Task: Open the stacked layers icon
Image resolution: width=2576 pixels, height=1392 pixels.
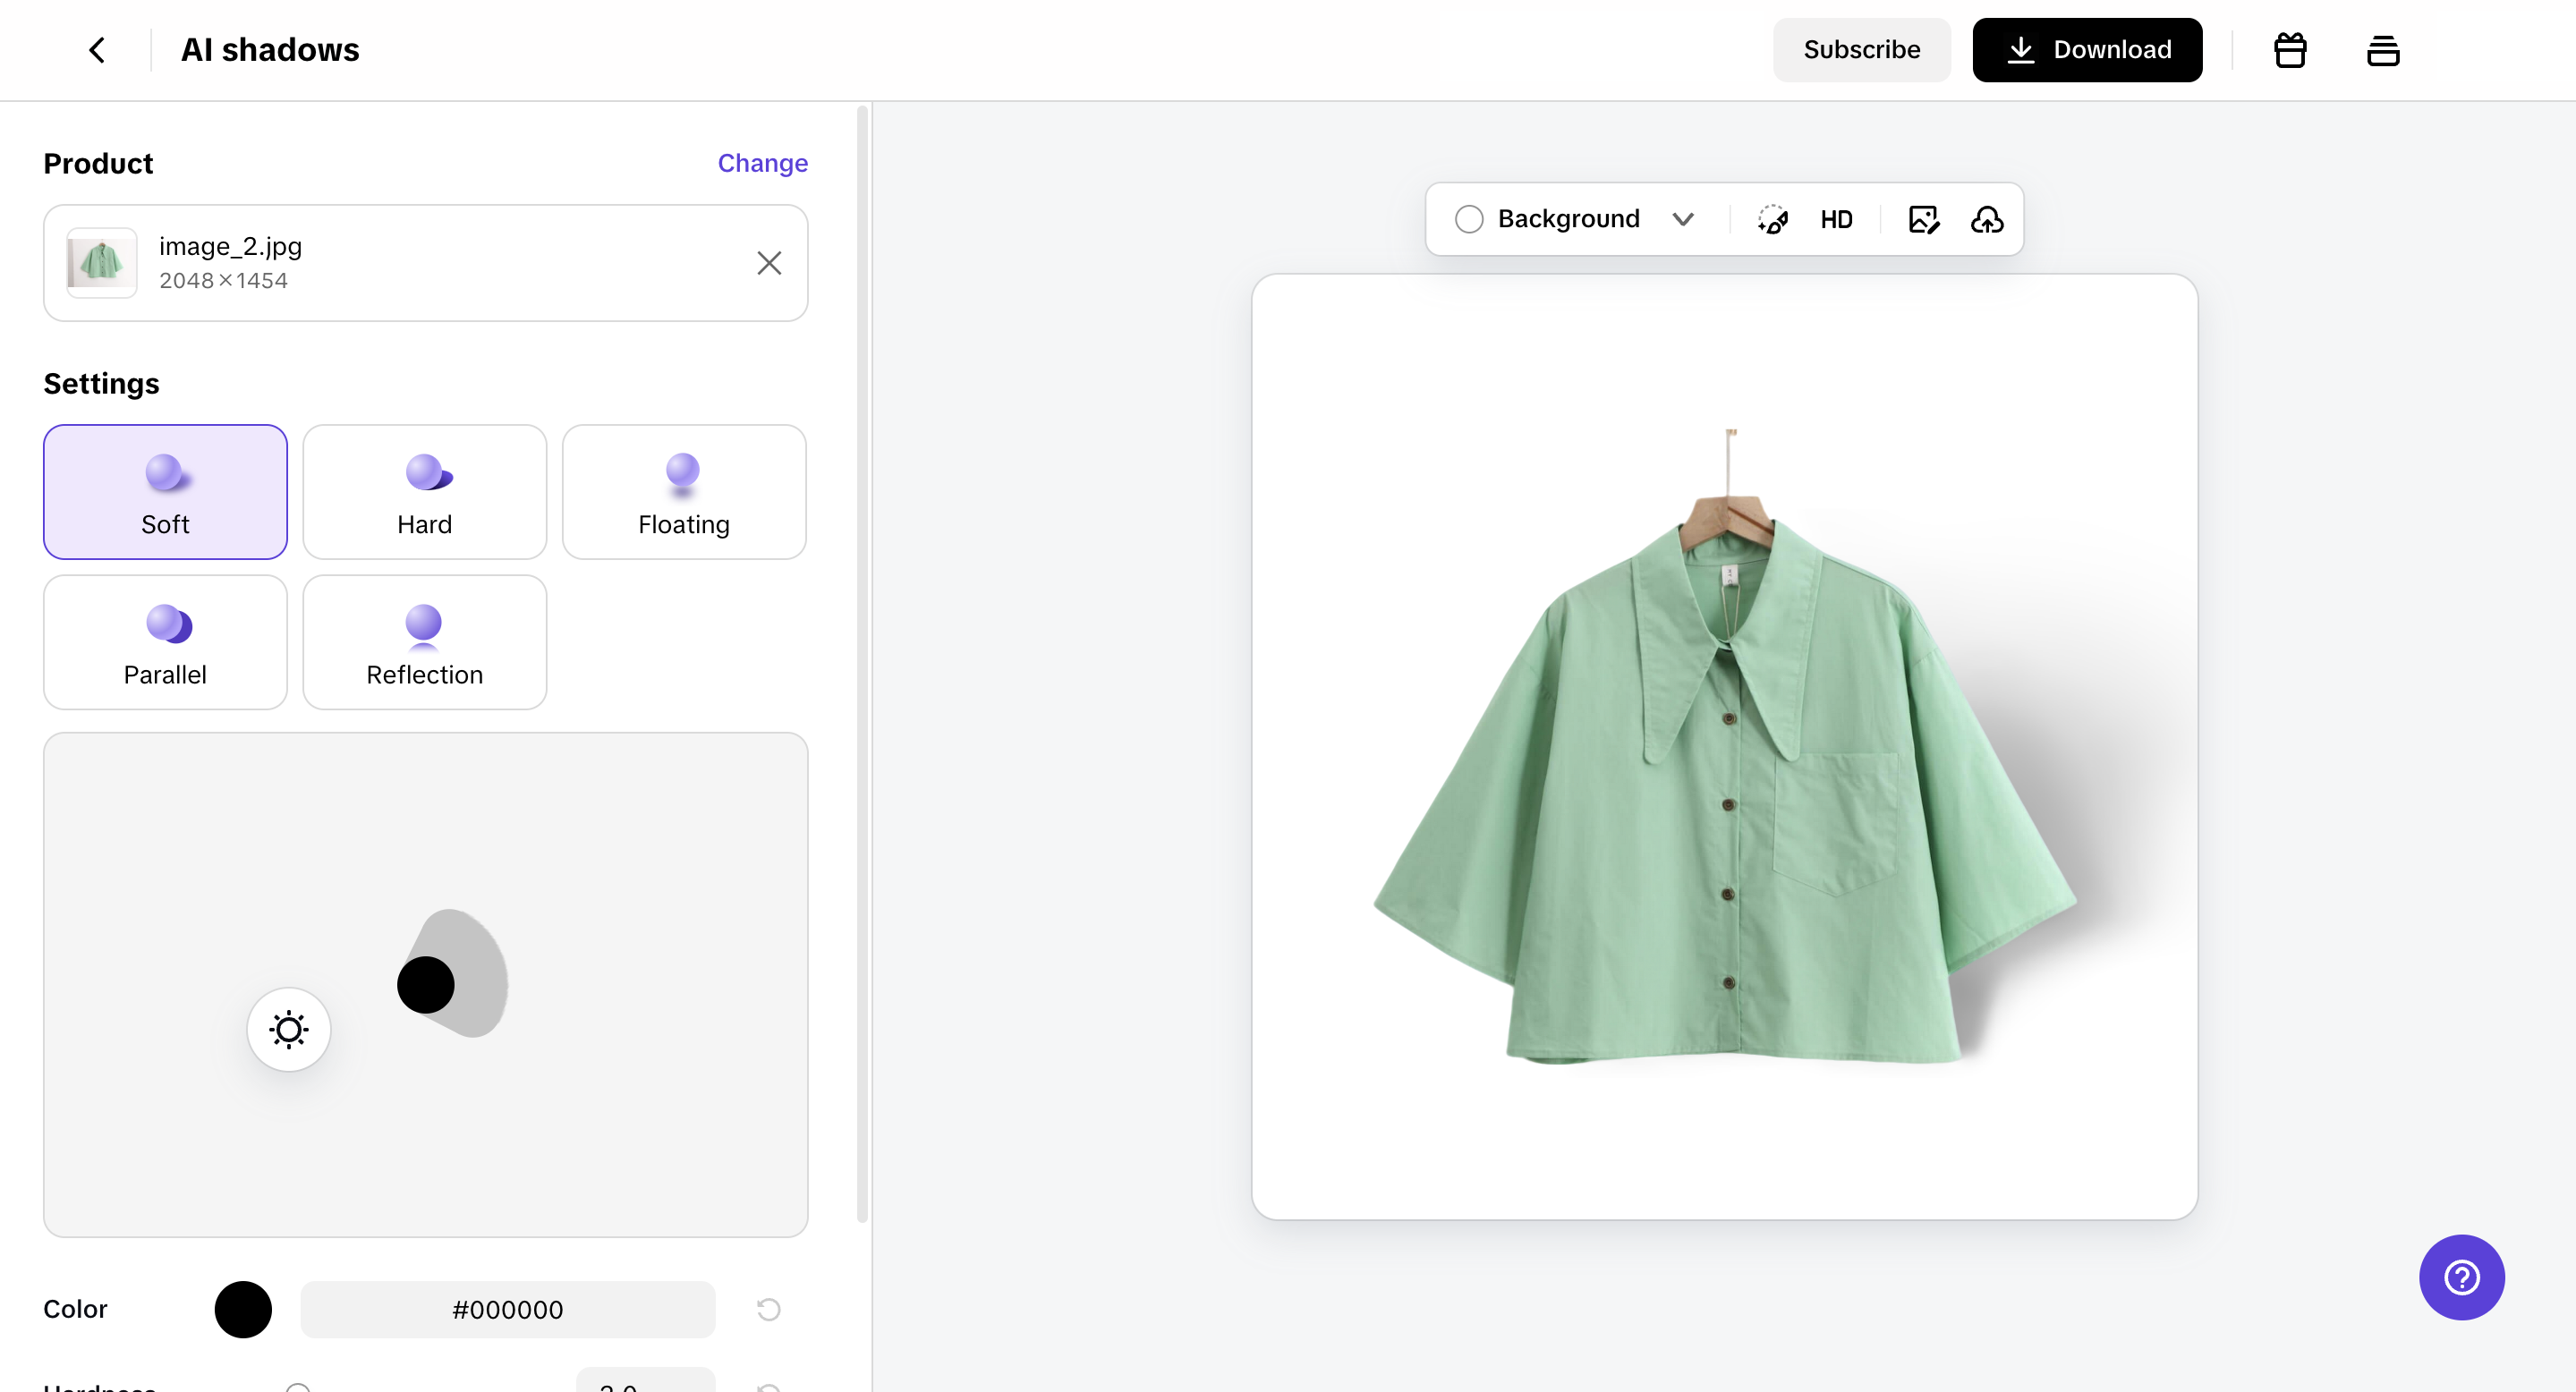Action: (x=2383, y=50)
